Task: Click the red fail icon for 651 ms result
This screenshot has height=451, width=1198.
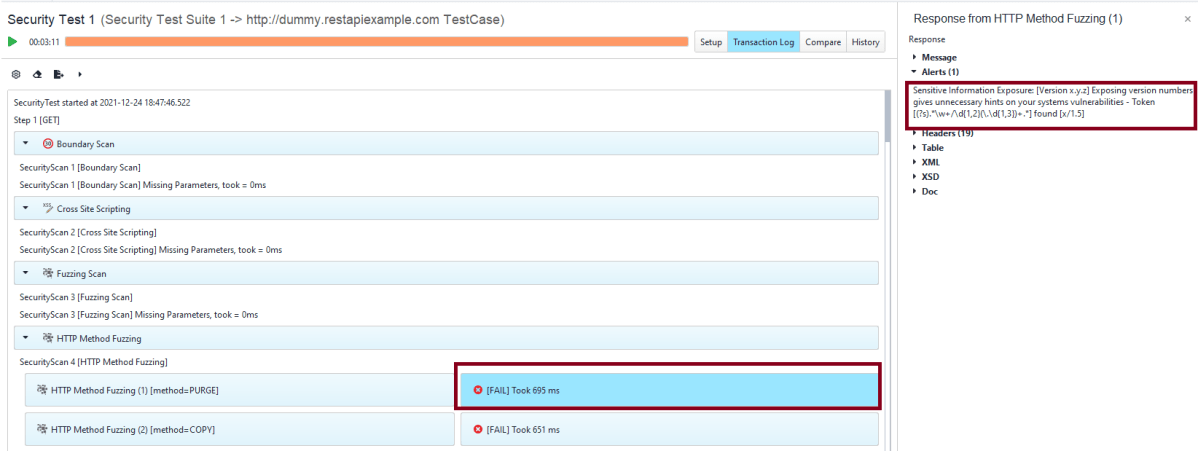Action: [477, 429]
